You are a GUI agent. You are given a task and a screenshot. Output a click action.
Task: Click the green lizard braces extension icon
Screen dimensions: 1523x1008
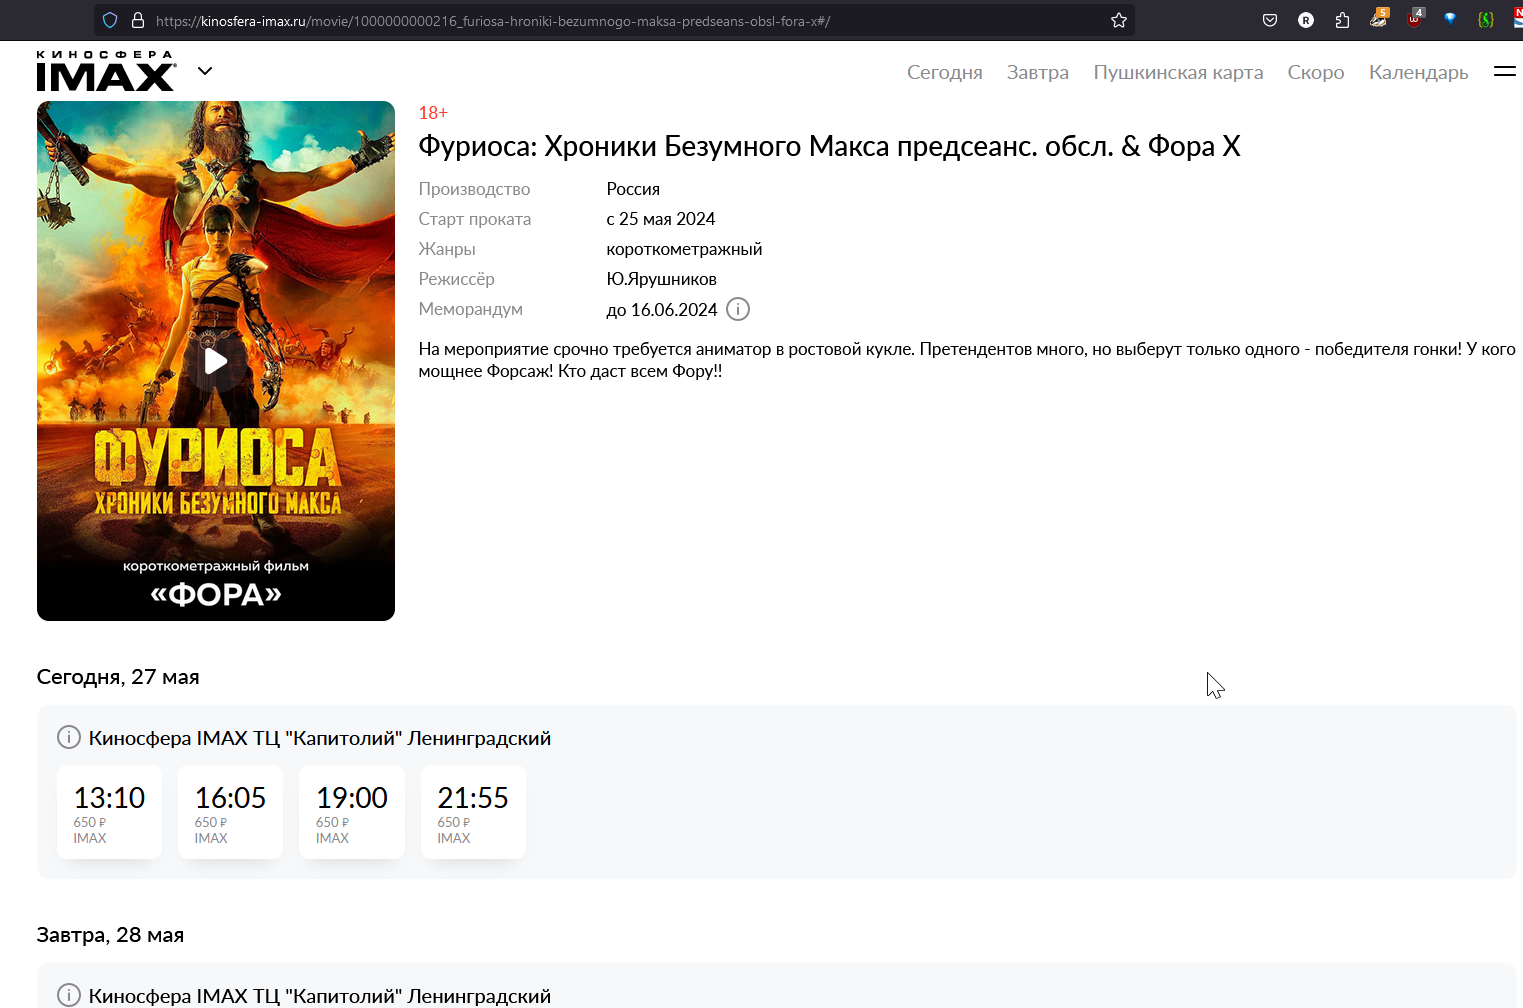coord(1486,20)
